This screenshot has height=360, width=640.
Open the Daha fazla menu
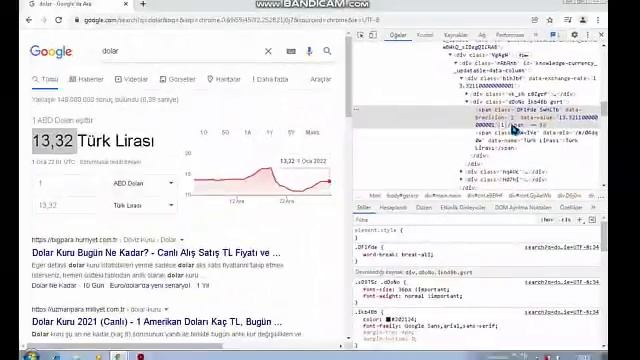pos(270,79)
